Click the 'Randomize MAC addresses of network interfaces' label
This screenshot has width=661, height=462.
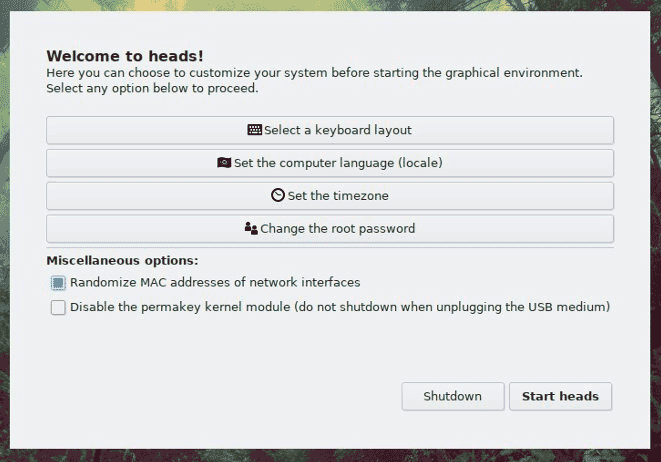pos(215,283)
